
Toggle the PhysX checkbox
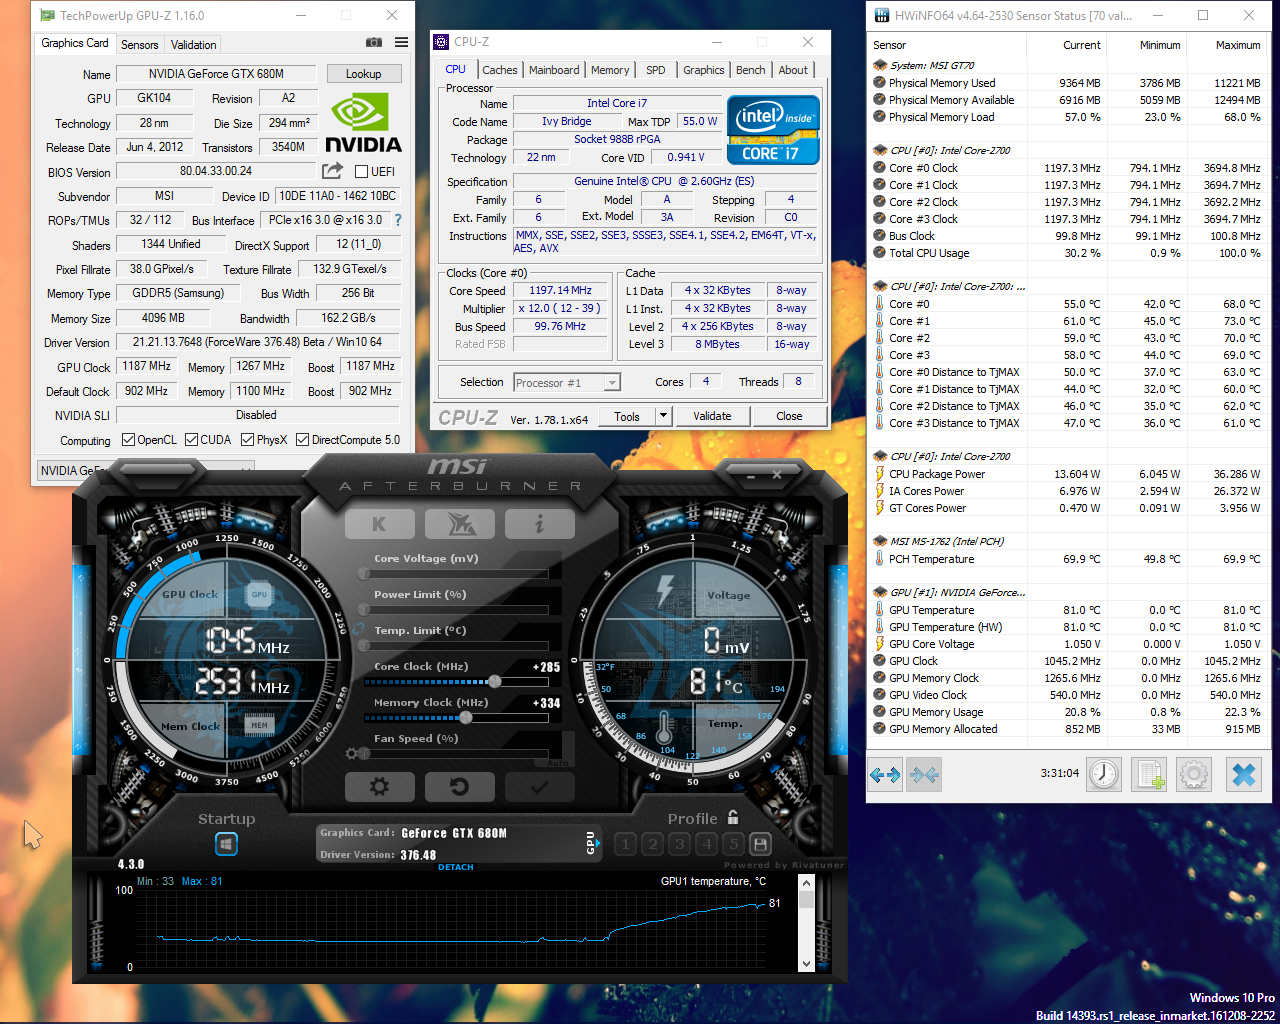point(247,440)
